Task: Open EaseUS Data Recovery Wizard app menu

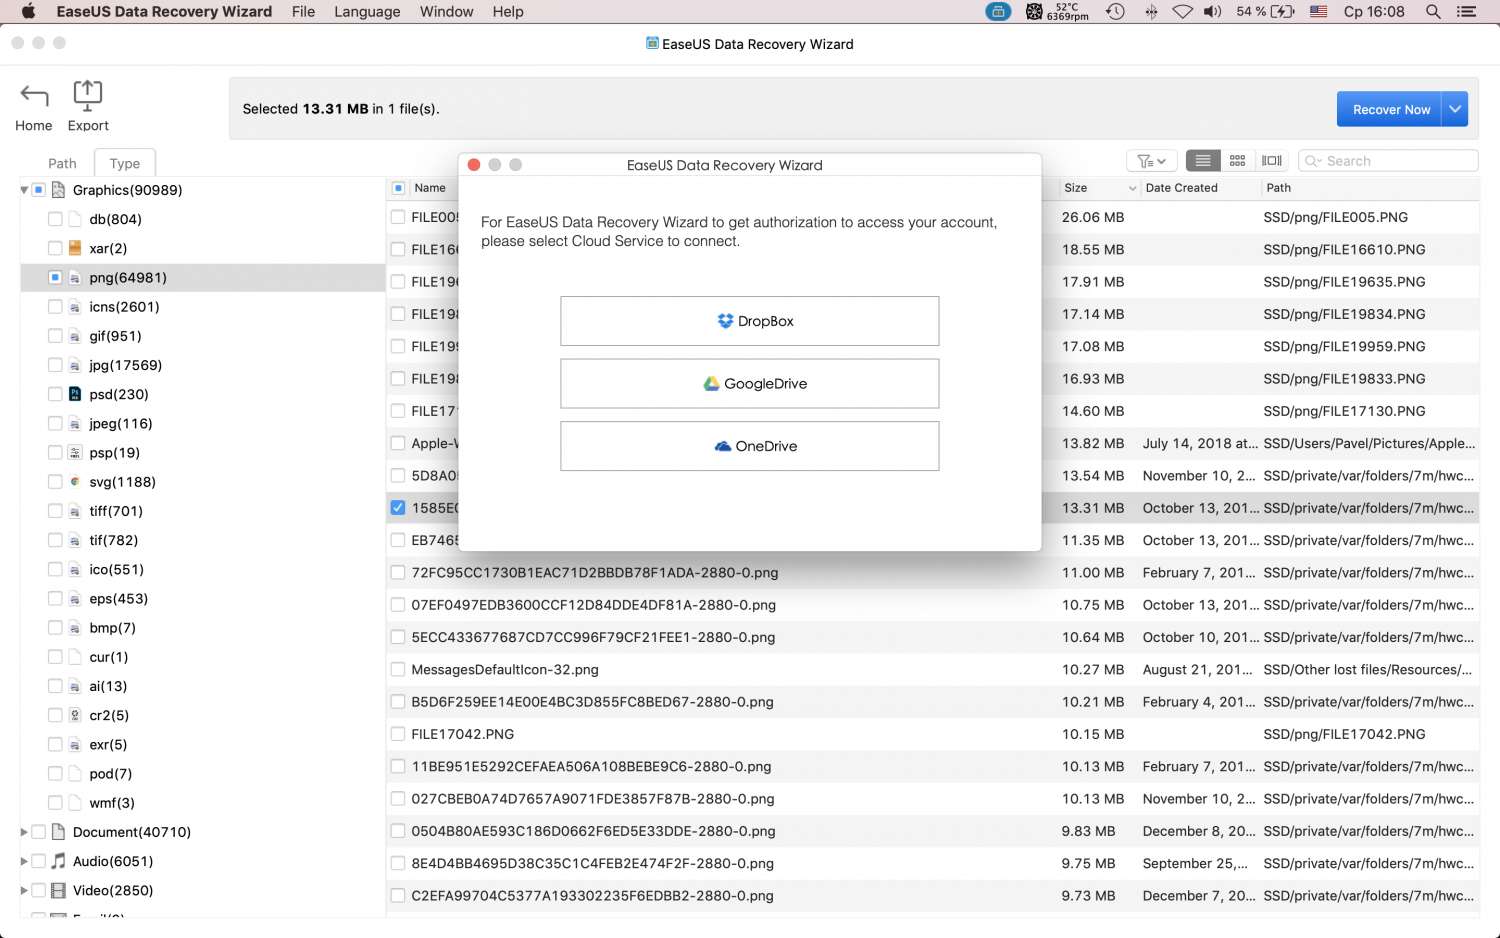Action: pyautogui.click(x=164, y=12)
